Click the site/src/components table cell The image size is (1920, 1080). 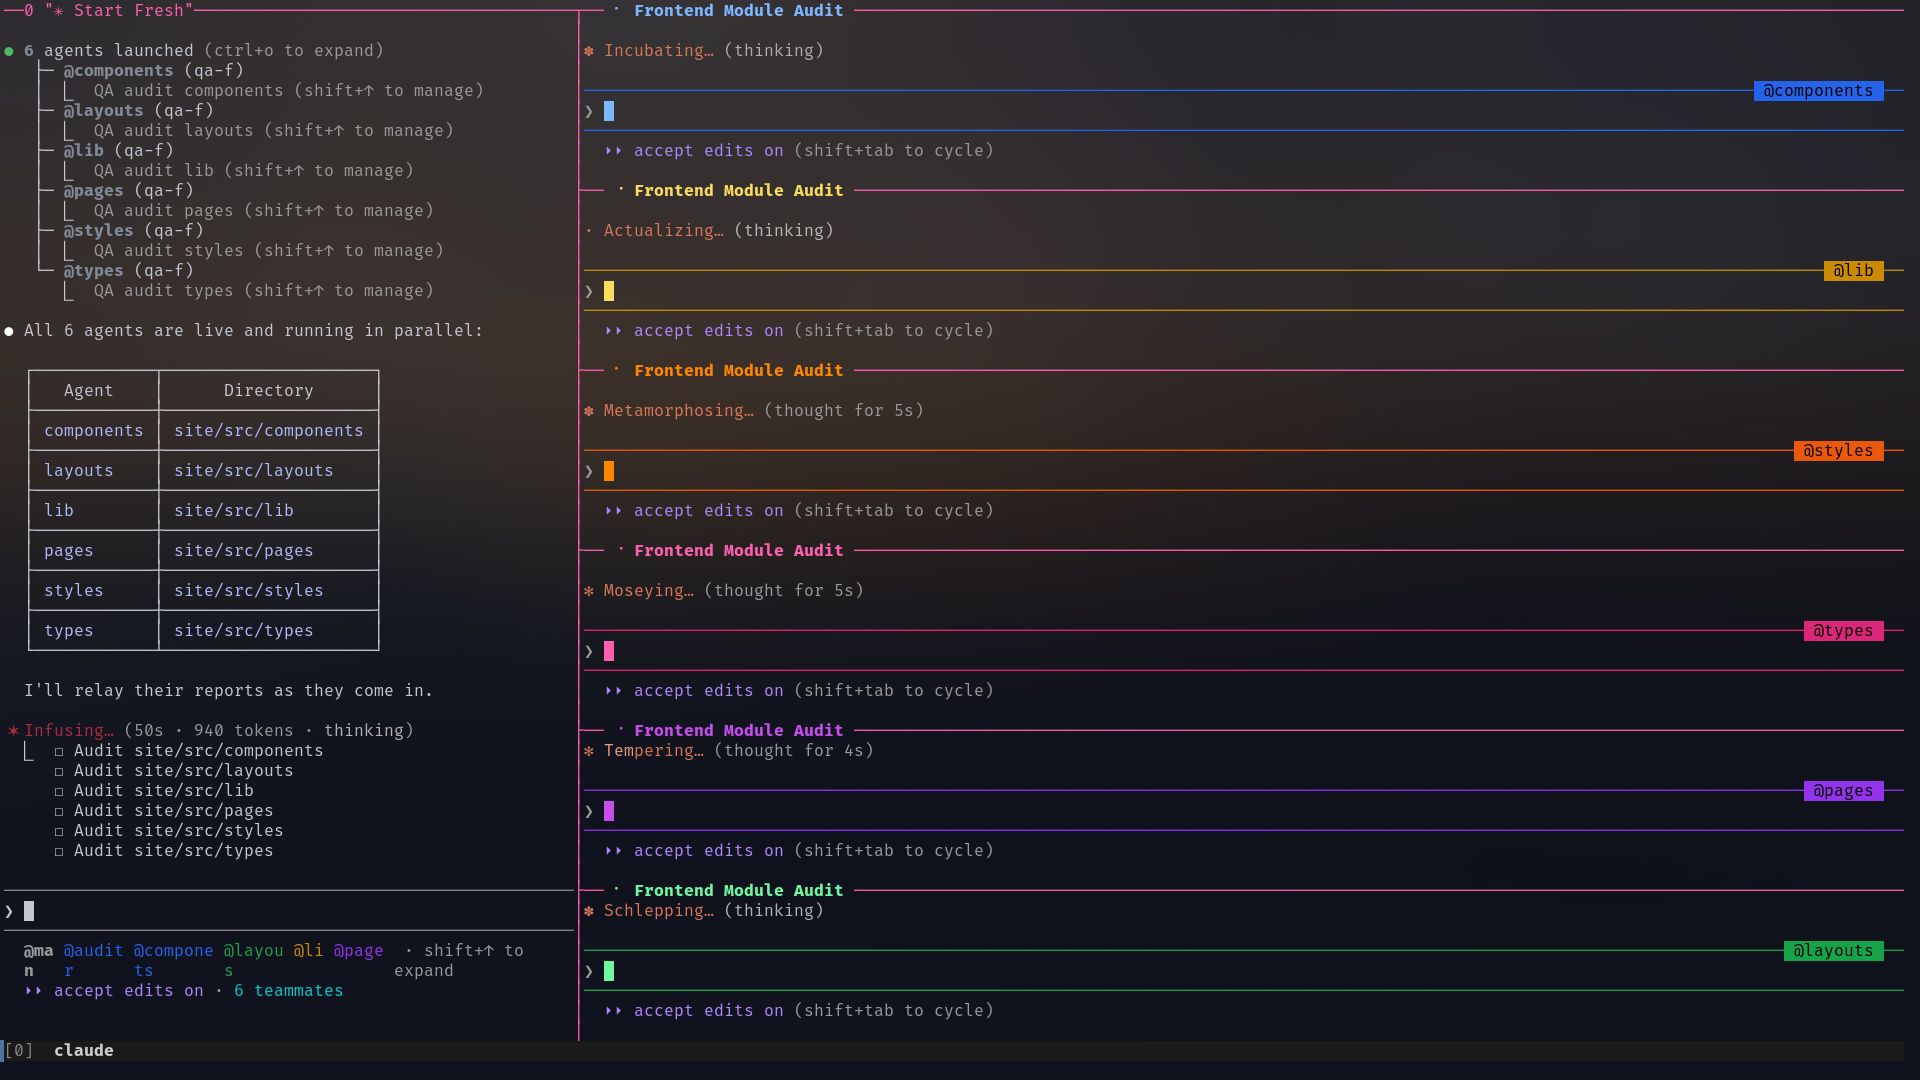tap(268, 431)
